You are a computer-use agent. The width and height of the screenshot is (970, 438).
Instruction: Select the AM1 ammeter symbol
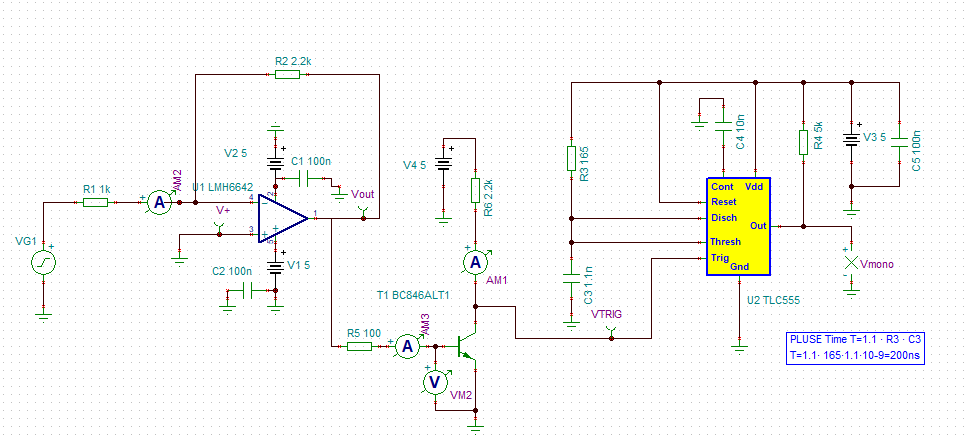(476, 262)
